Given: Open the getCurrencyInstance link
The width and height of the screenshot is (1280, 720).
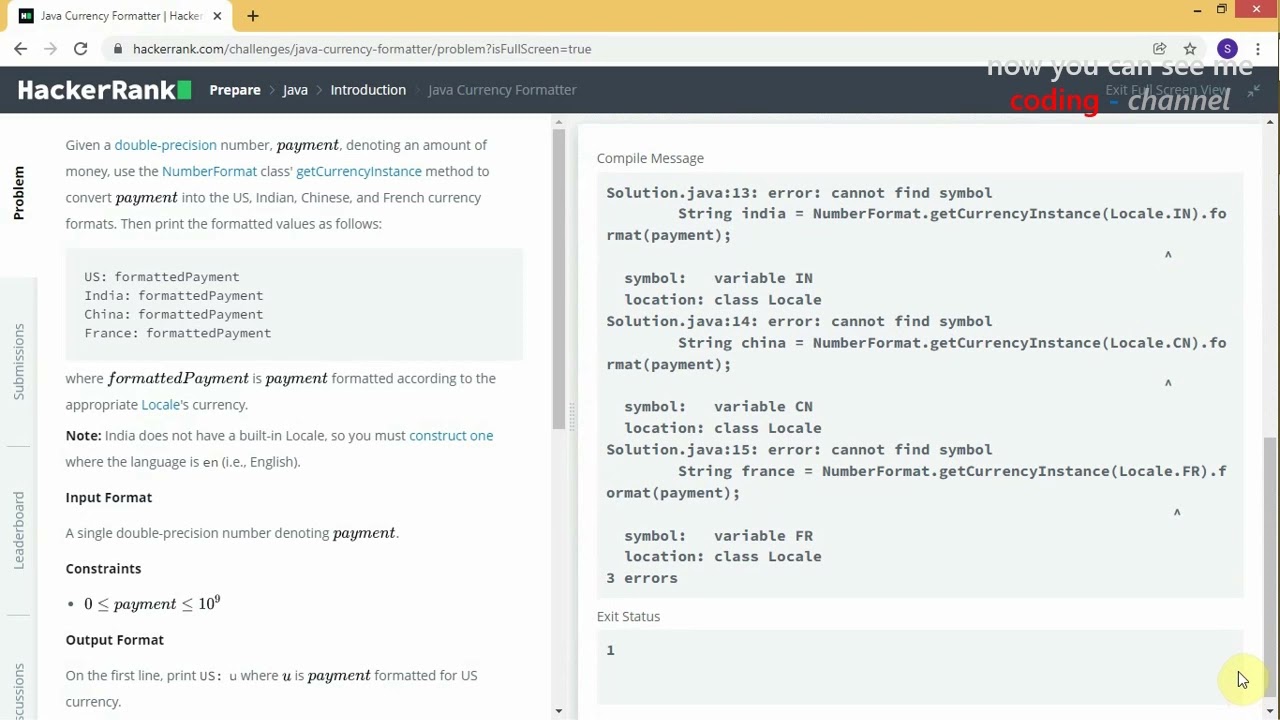Looking at the screenshot, I should click(x=359, y=171).
